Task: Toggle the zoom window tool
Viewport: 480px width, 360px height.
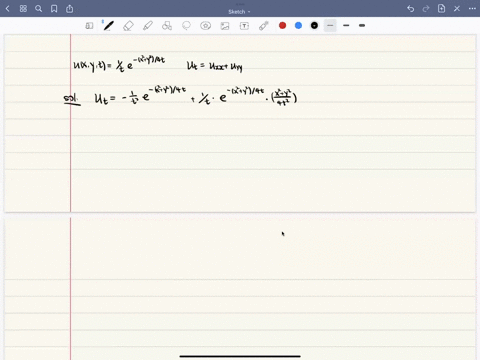Action: [x=89, y=26]
